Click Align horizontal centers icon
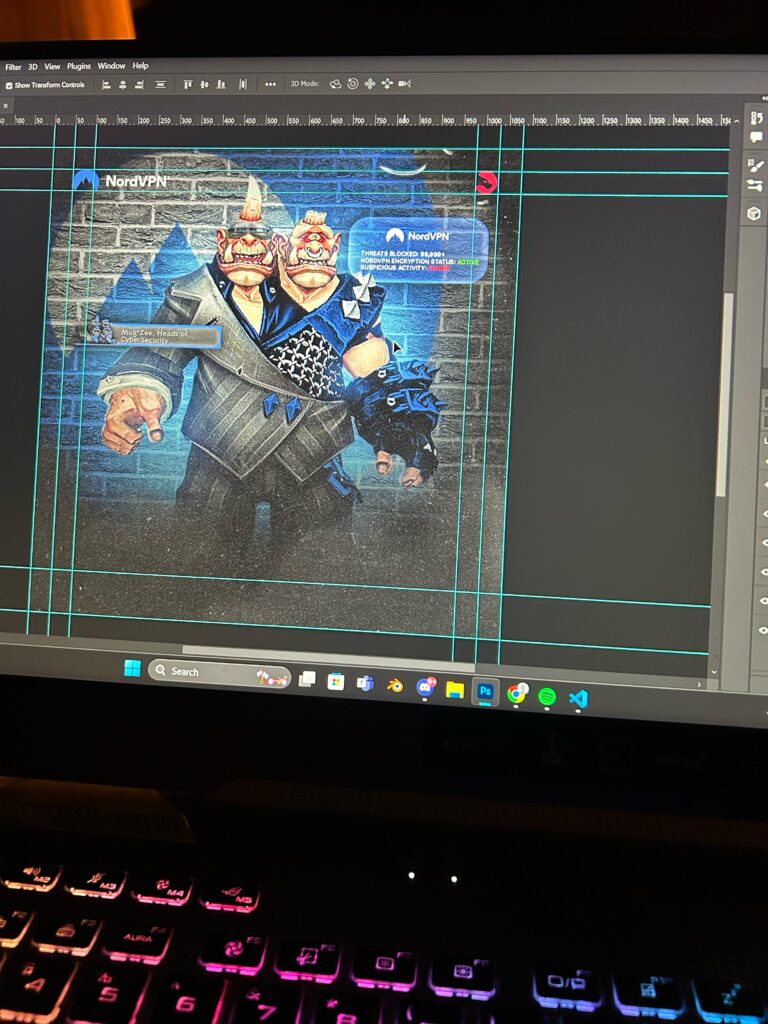This screenshot has width=768, height=1024. click(123, 85)
